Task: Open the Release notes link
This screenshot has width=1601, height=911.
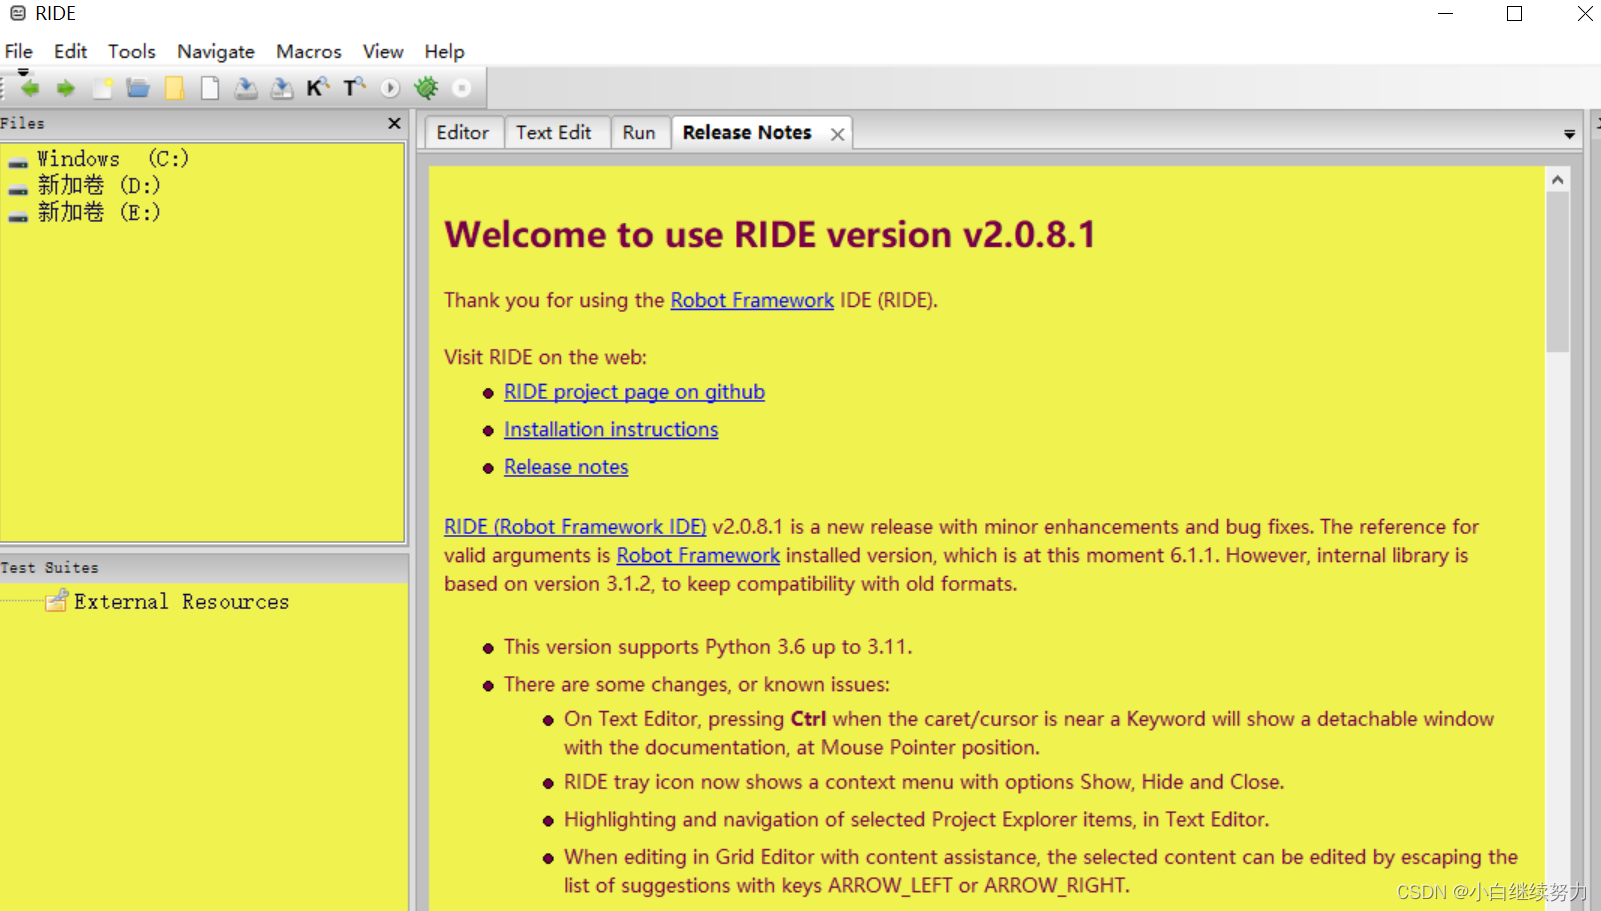Action: click(x=566, y=467)
